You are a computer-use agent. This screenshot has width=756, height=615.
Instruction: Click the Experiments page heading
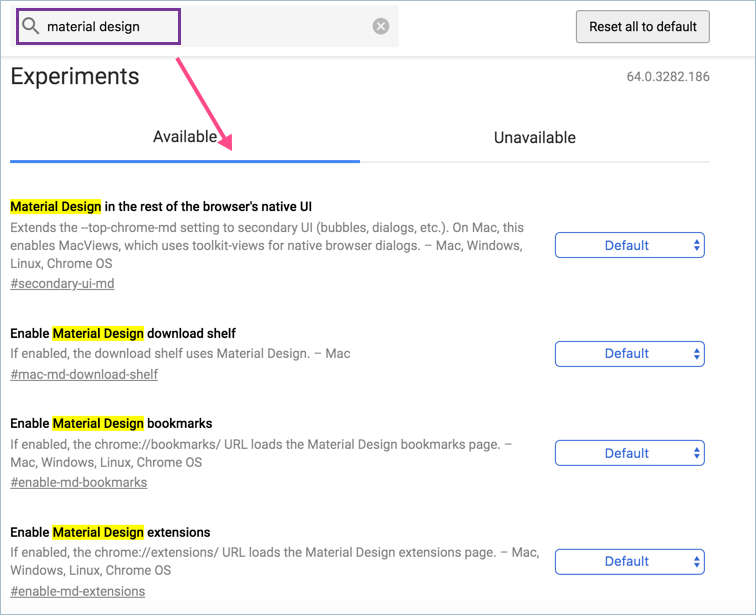pyautogui.click(x=75, y=77)
